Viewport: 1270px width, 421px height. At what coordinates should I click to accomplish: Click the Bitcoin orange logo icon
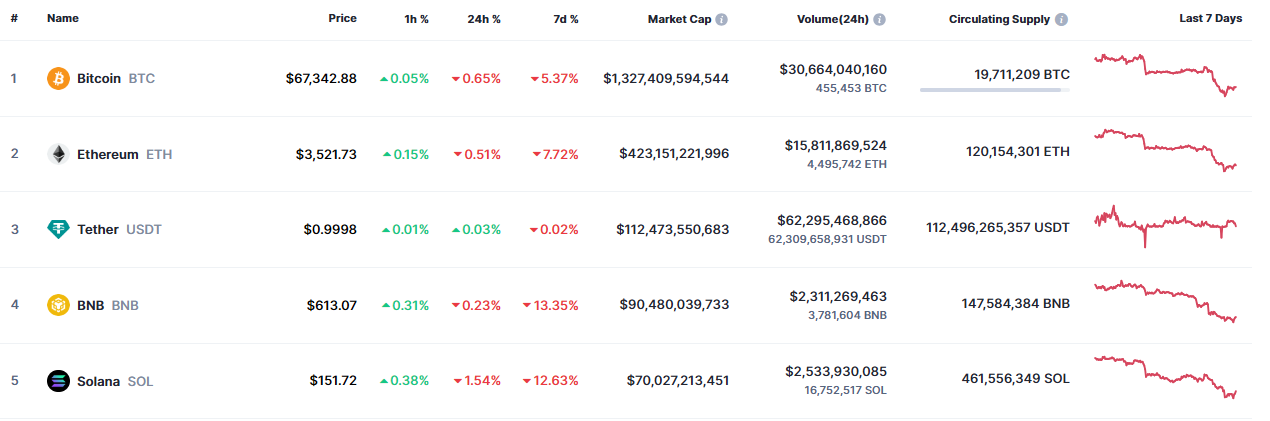click(x=59, y=78)
